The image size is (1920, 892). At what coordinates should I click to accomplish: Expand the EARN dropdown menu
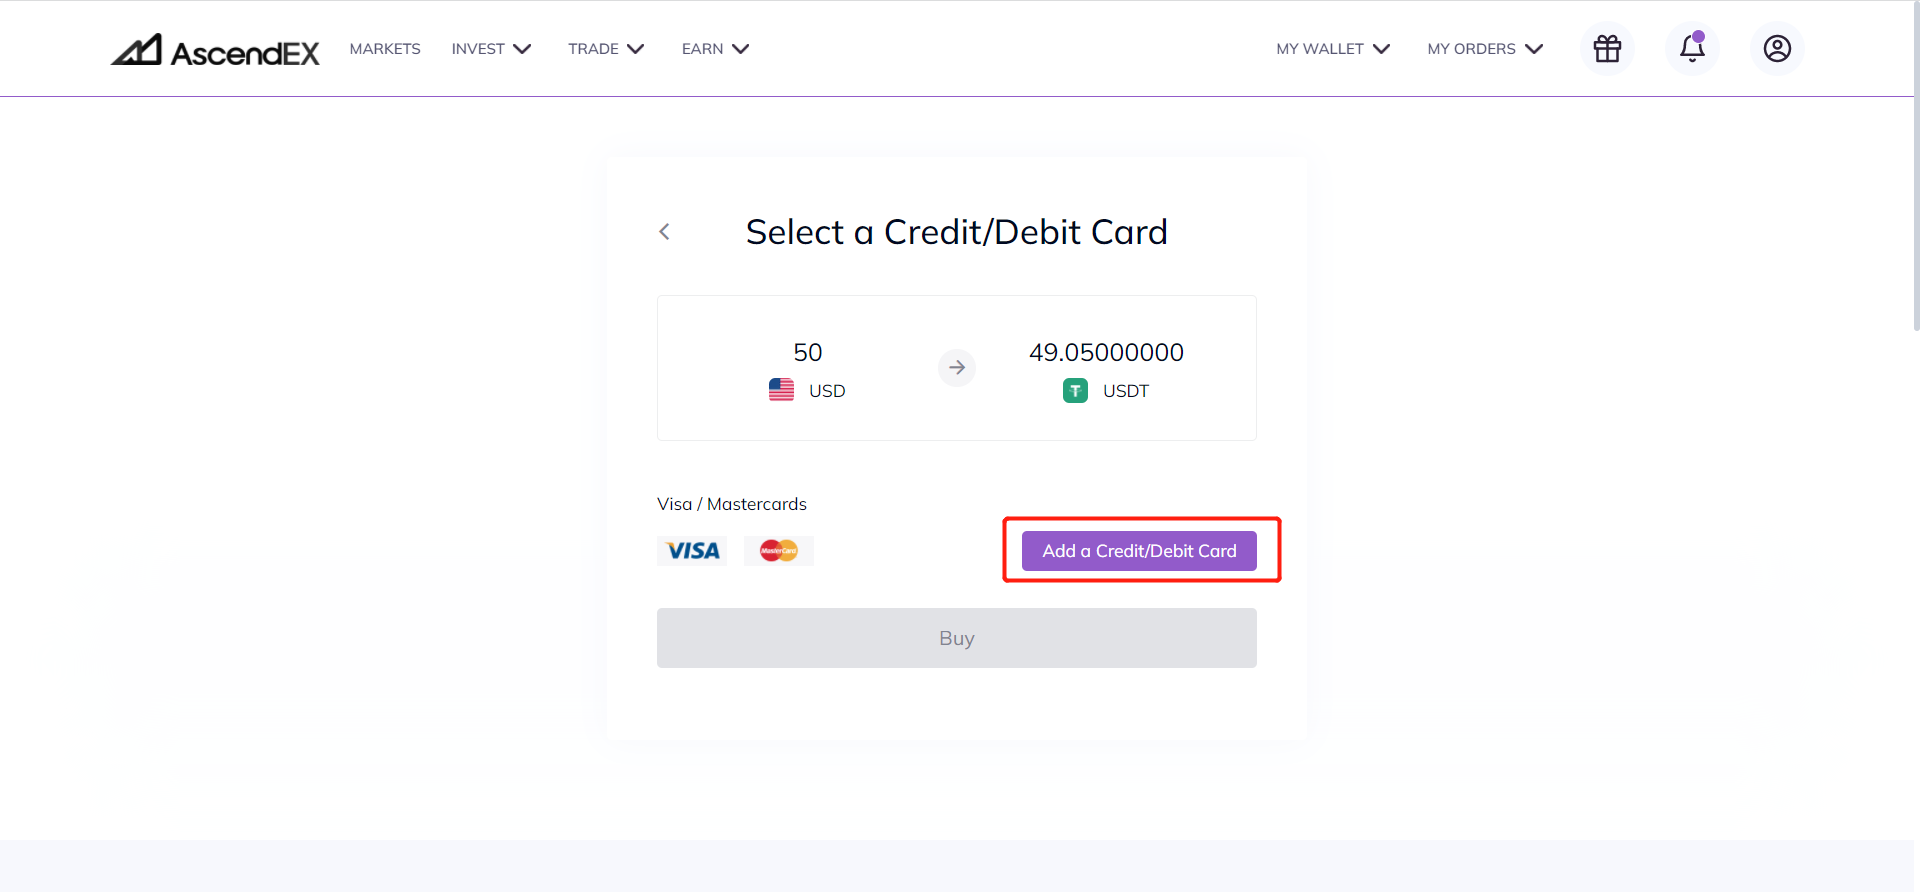tap(715, 49)
